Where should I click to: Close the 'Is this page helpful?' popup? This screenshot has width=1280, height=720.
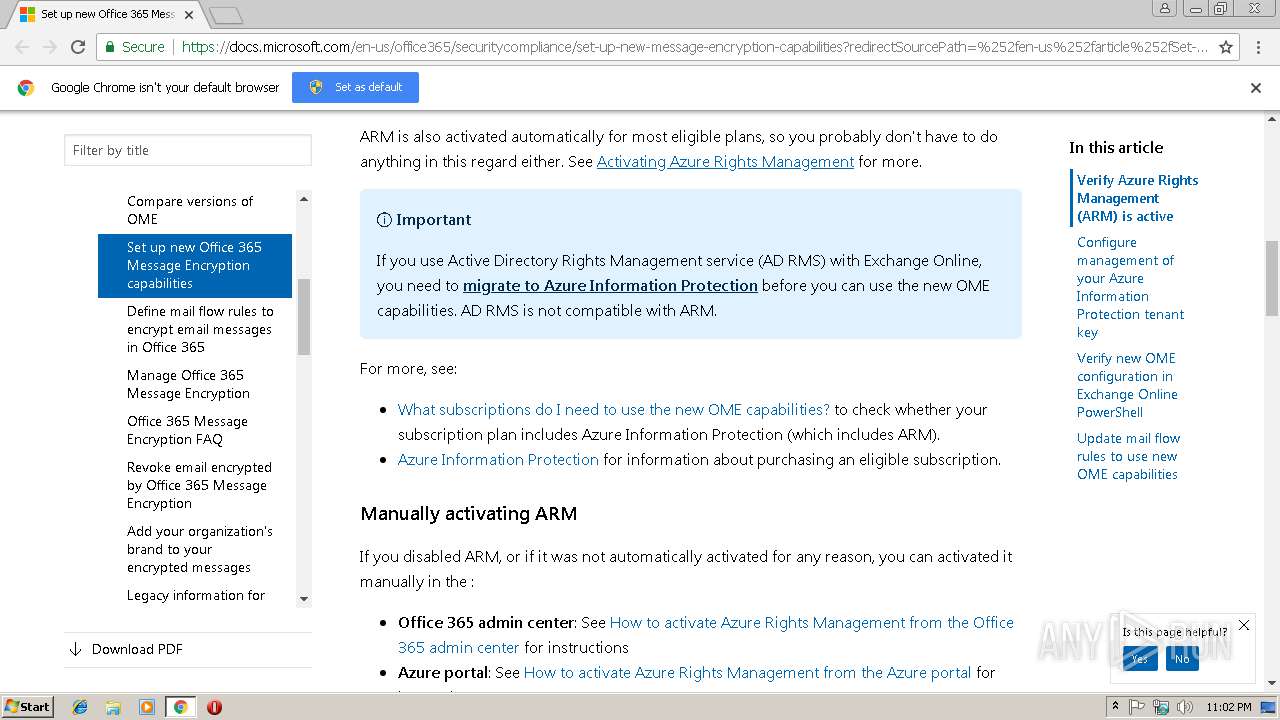click(1244, 625)
